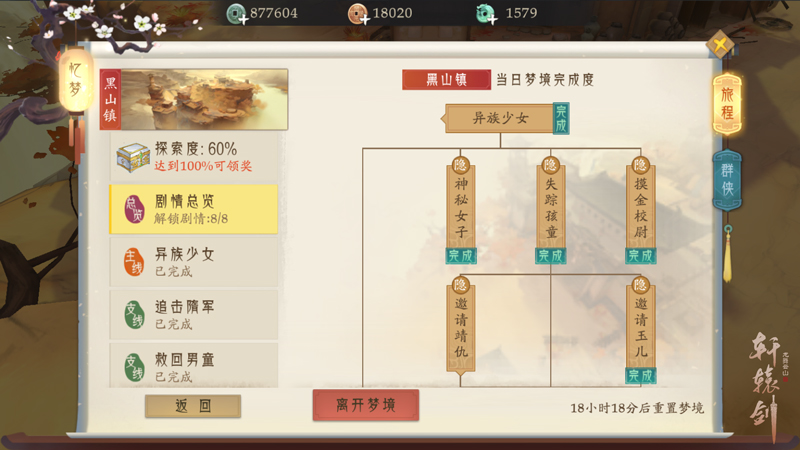Image resolution: width=800 pixels, height=450 pixels.
Task: Open the exploration reward treasure chest
Action: tap(133, 158)
